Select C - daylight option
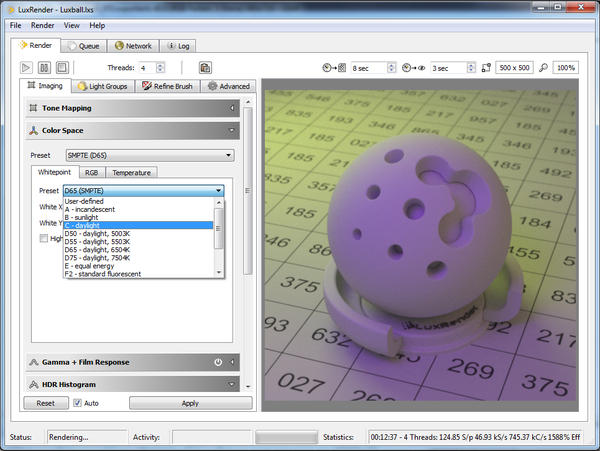 coord(138,225)
